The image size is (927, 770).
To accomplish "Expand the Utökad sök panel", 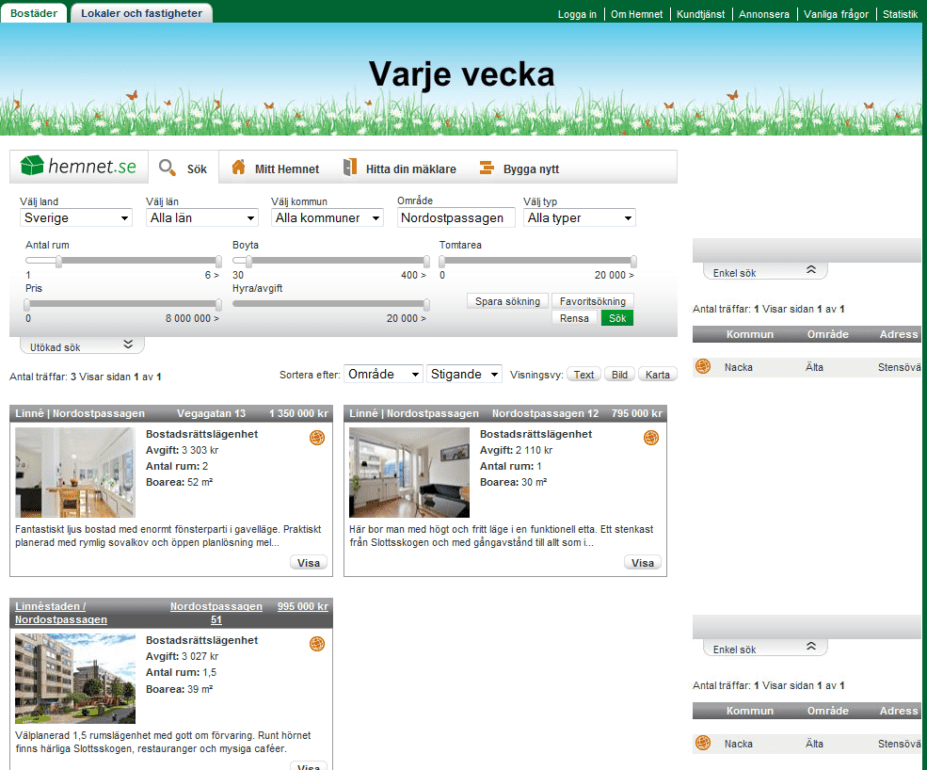I will (82, 346).
